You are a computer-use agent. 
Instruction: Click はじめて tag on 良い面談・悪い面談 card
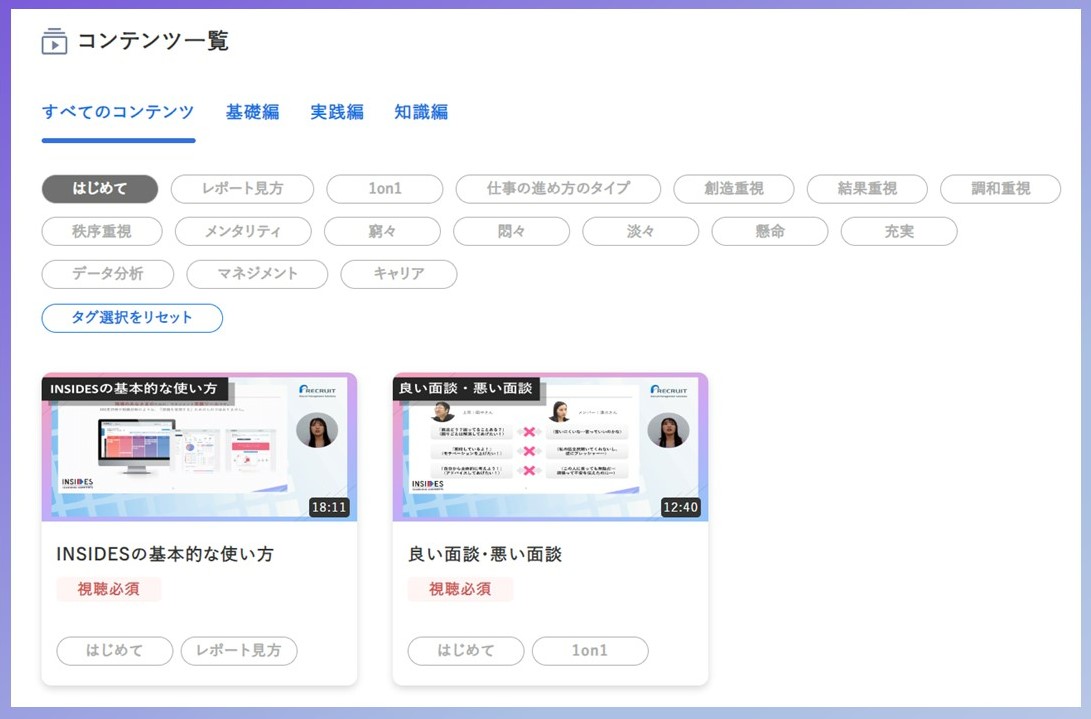coord(466,651)
